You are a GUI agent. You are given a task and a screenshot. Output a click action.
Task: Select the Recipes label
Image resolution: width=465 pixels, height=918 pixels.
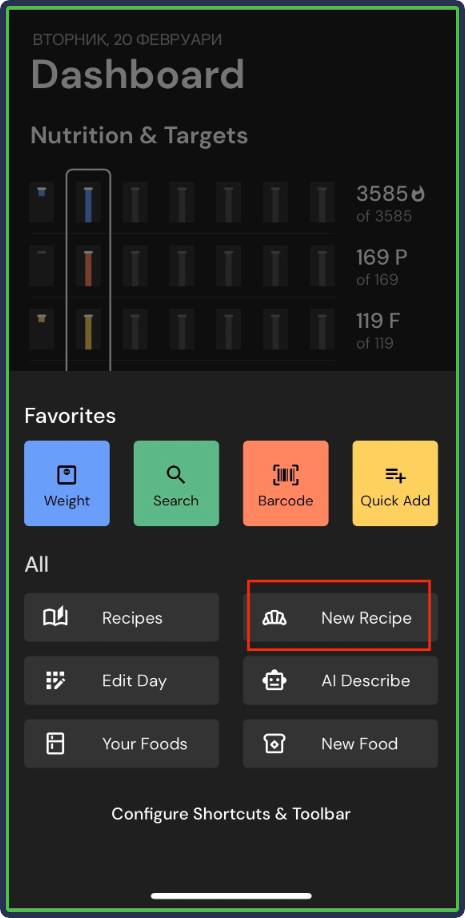(x=132, y=618)
